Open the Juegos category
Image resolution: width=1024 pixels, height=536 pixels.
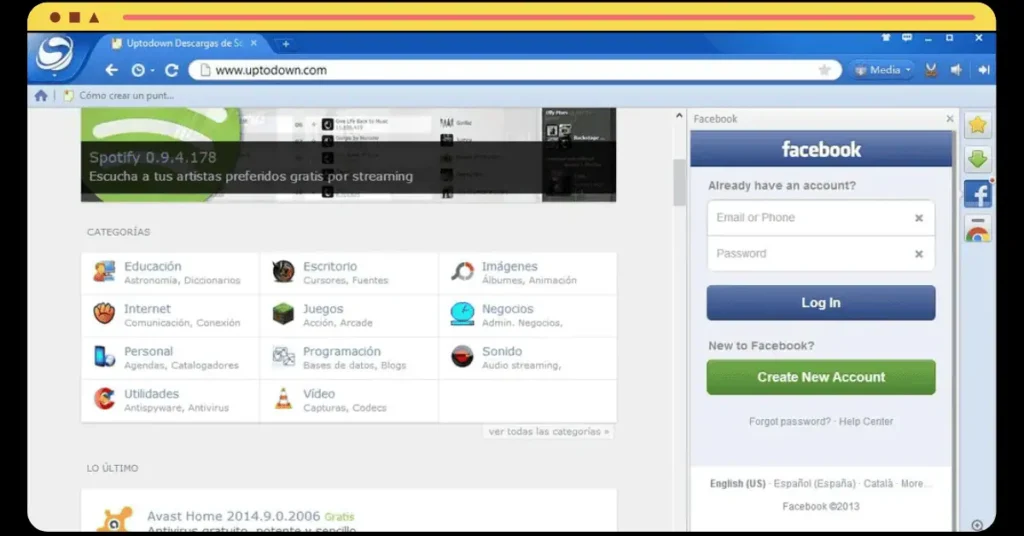pyautogui.click(x=349, y=315)
